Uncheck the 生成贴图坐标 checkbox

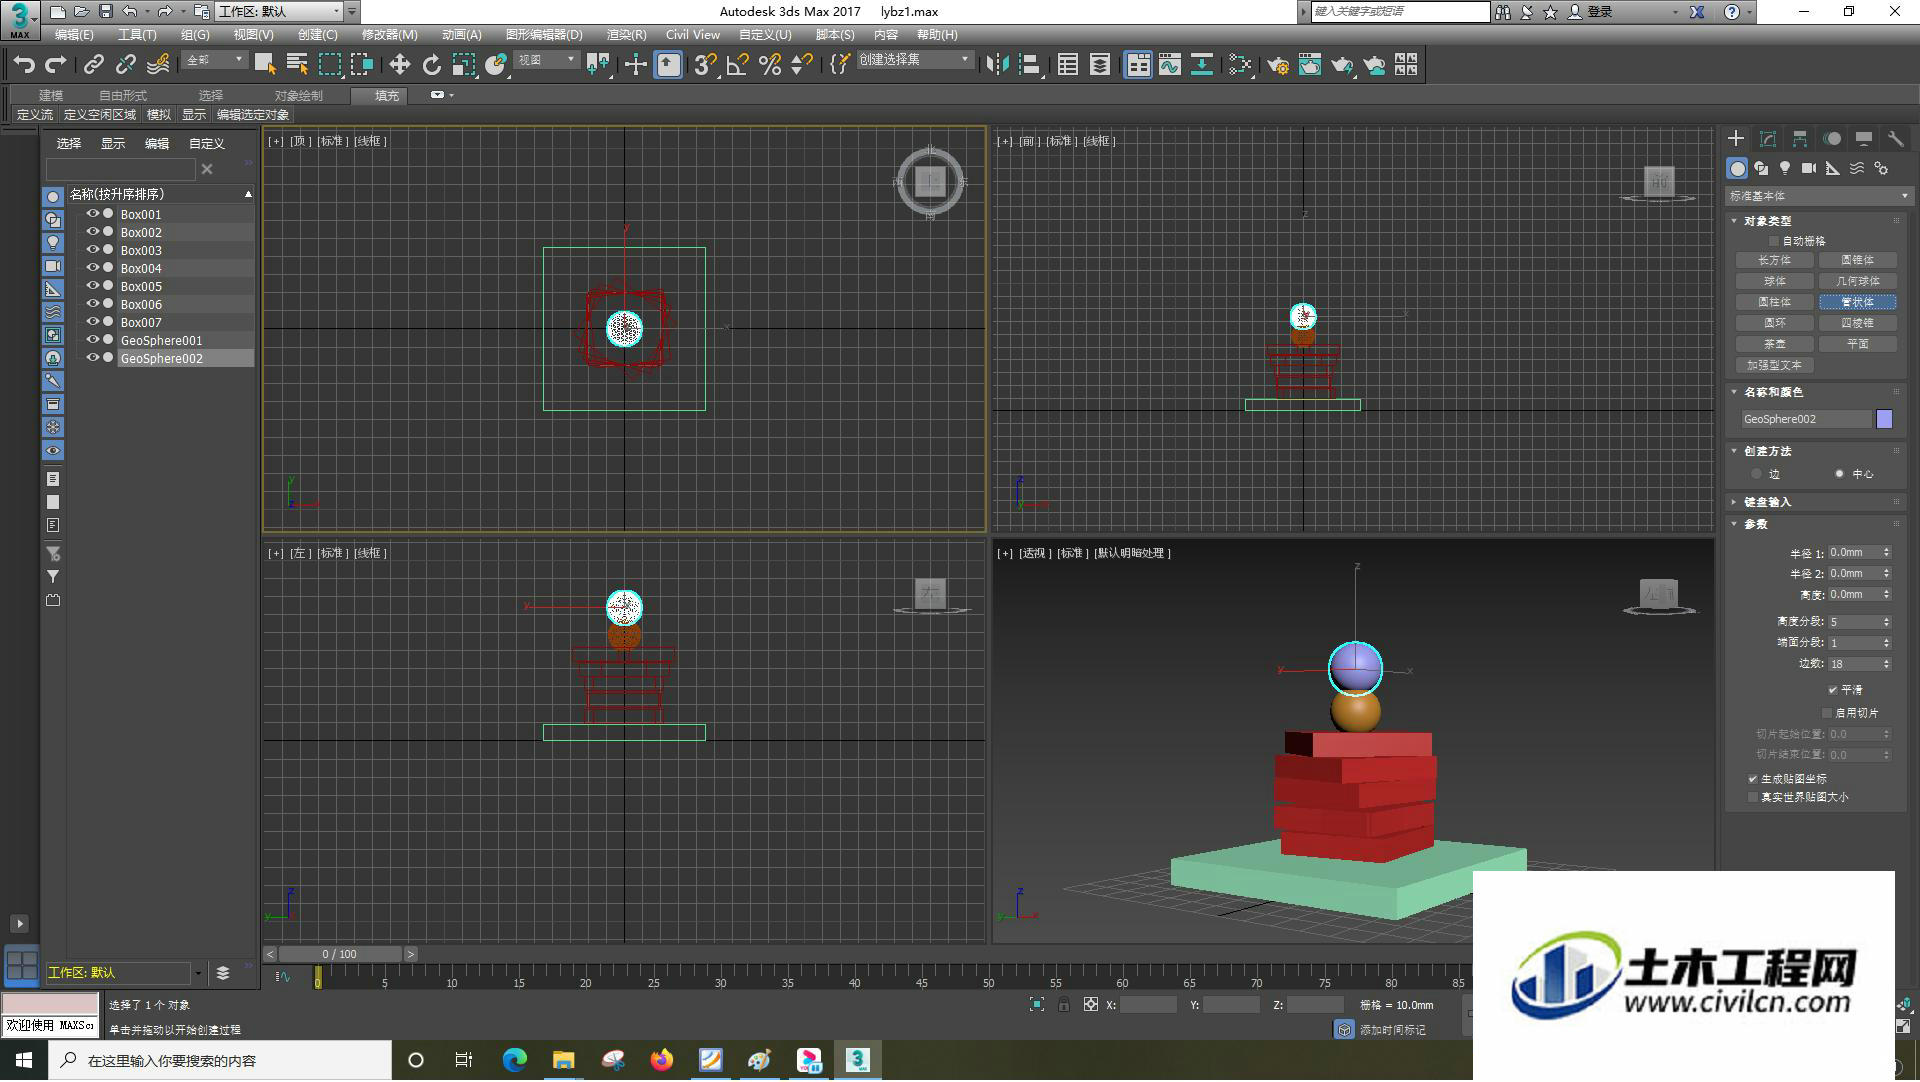[x=1752, y=779]
